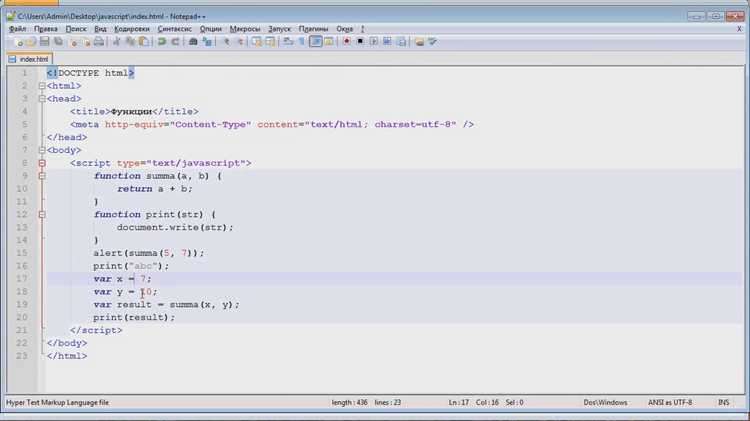Click the New file toolbar icon
The image size is (750, 421).
pyautogui.click(x=19, y=42)
